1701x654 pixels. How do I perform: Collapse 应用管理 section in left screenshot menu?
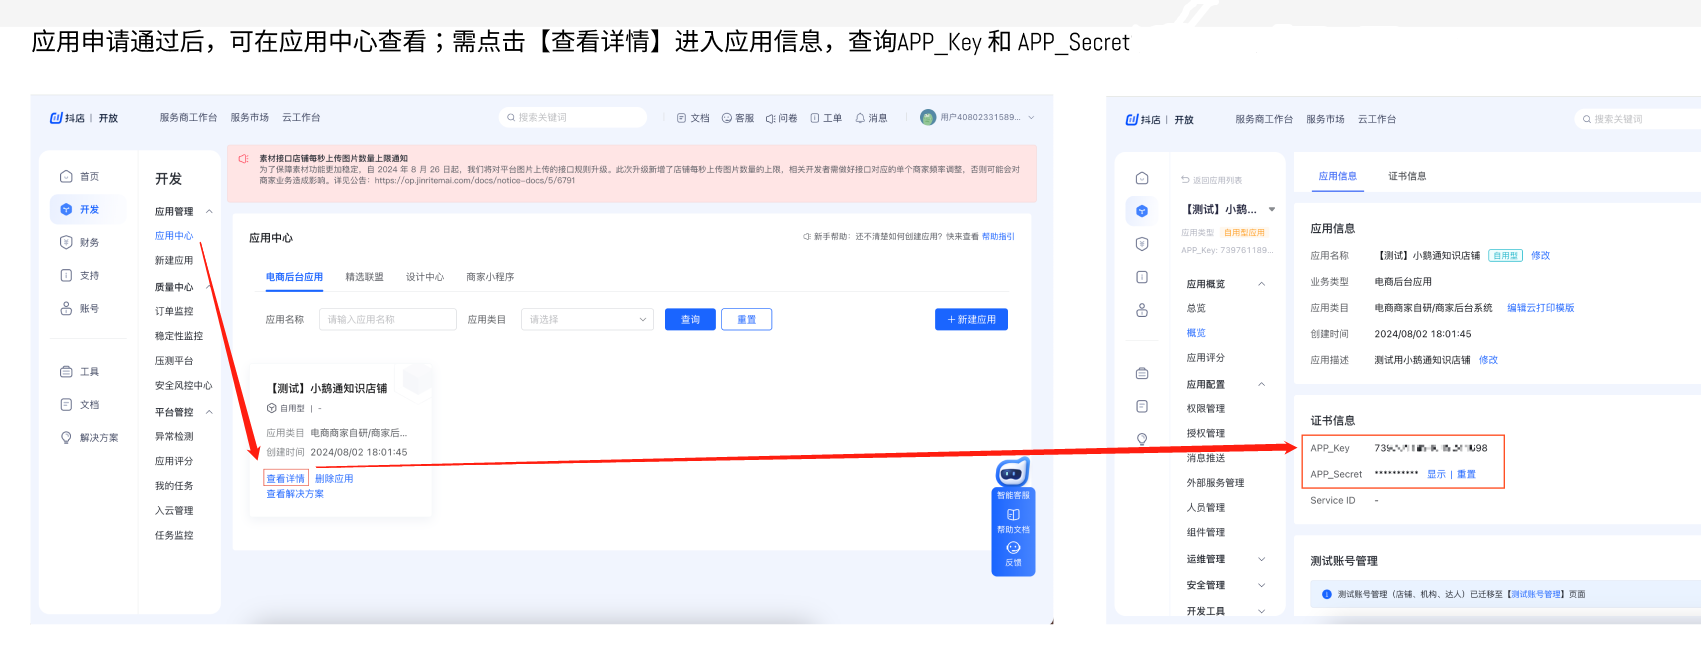[x=209, y=211]
